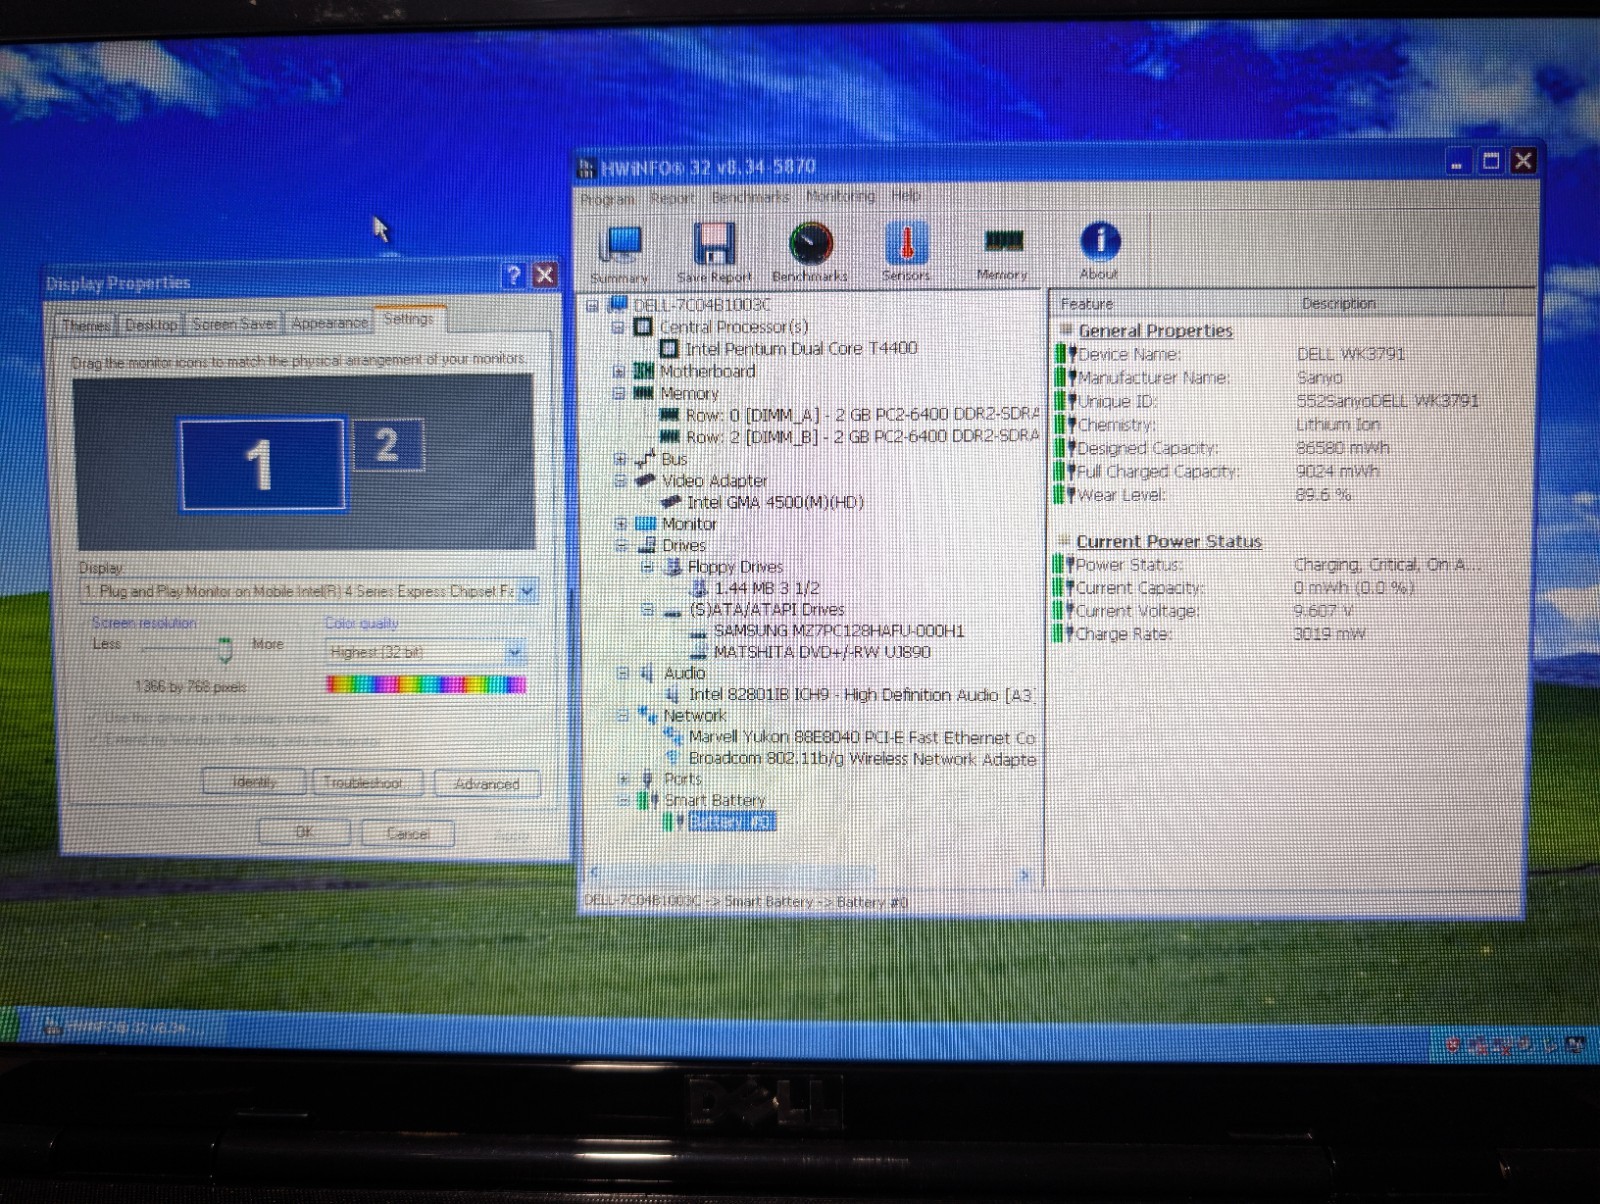
Task: Expand the Motherboard tree node
Action: [620, 371]
